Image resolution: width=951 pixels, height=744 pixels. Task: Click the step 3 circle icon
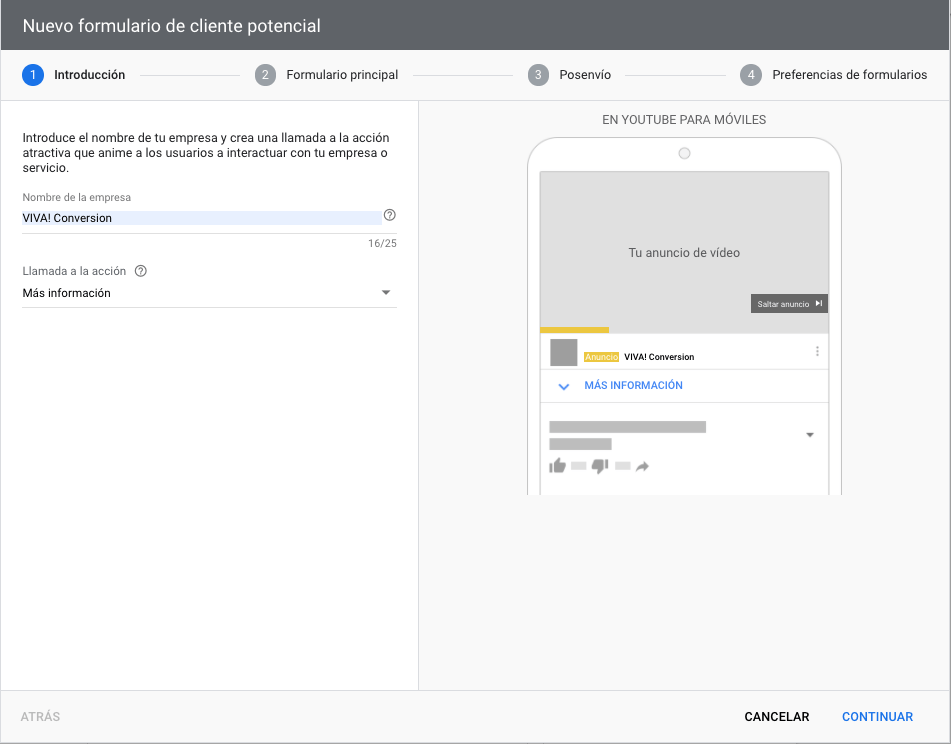(538, 75)
